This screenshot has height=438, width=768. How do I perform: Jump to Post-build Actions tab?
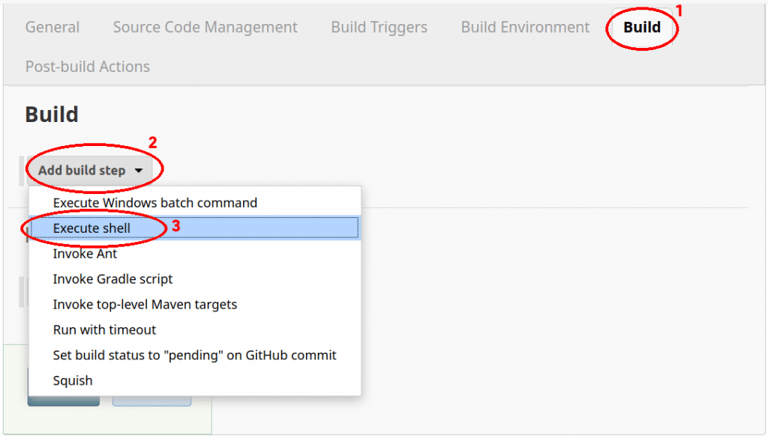(87, 66)
